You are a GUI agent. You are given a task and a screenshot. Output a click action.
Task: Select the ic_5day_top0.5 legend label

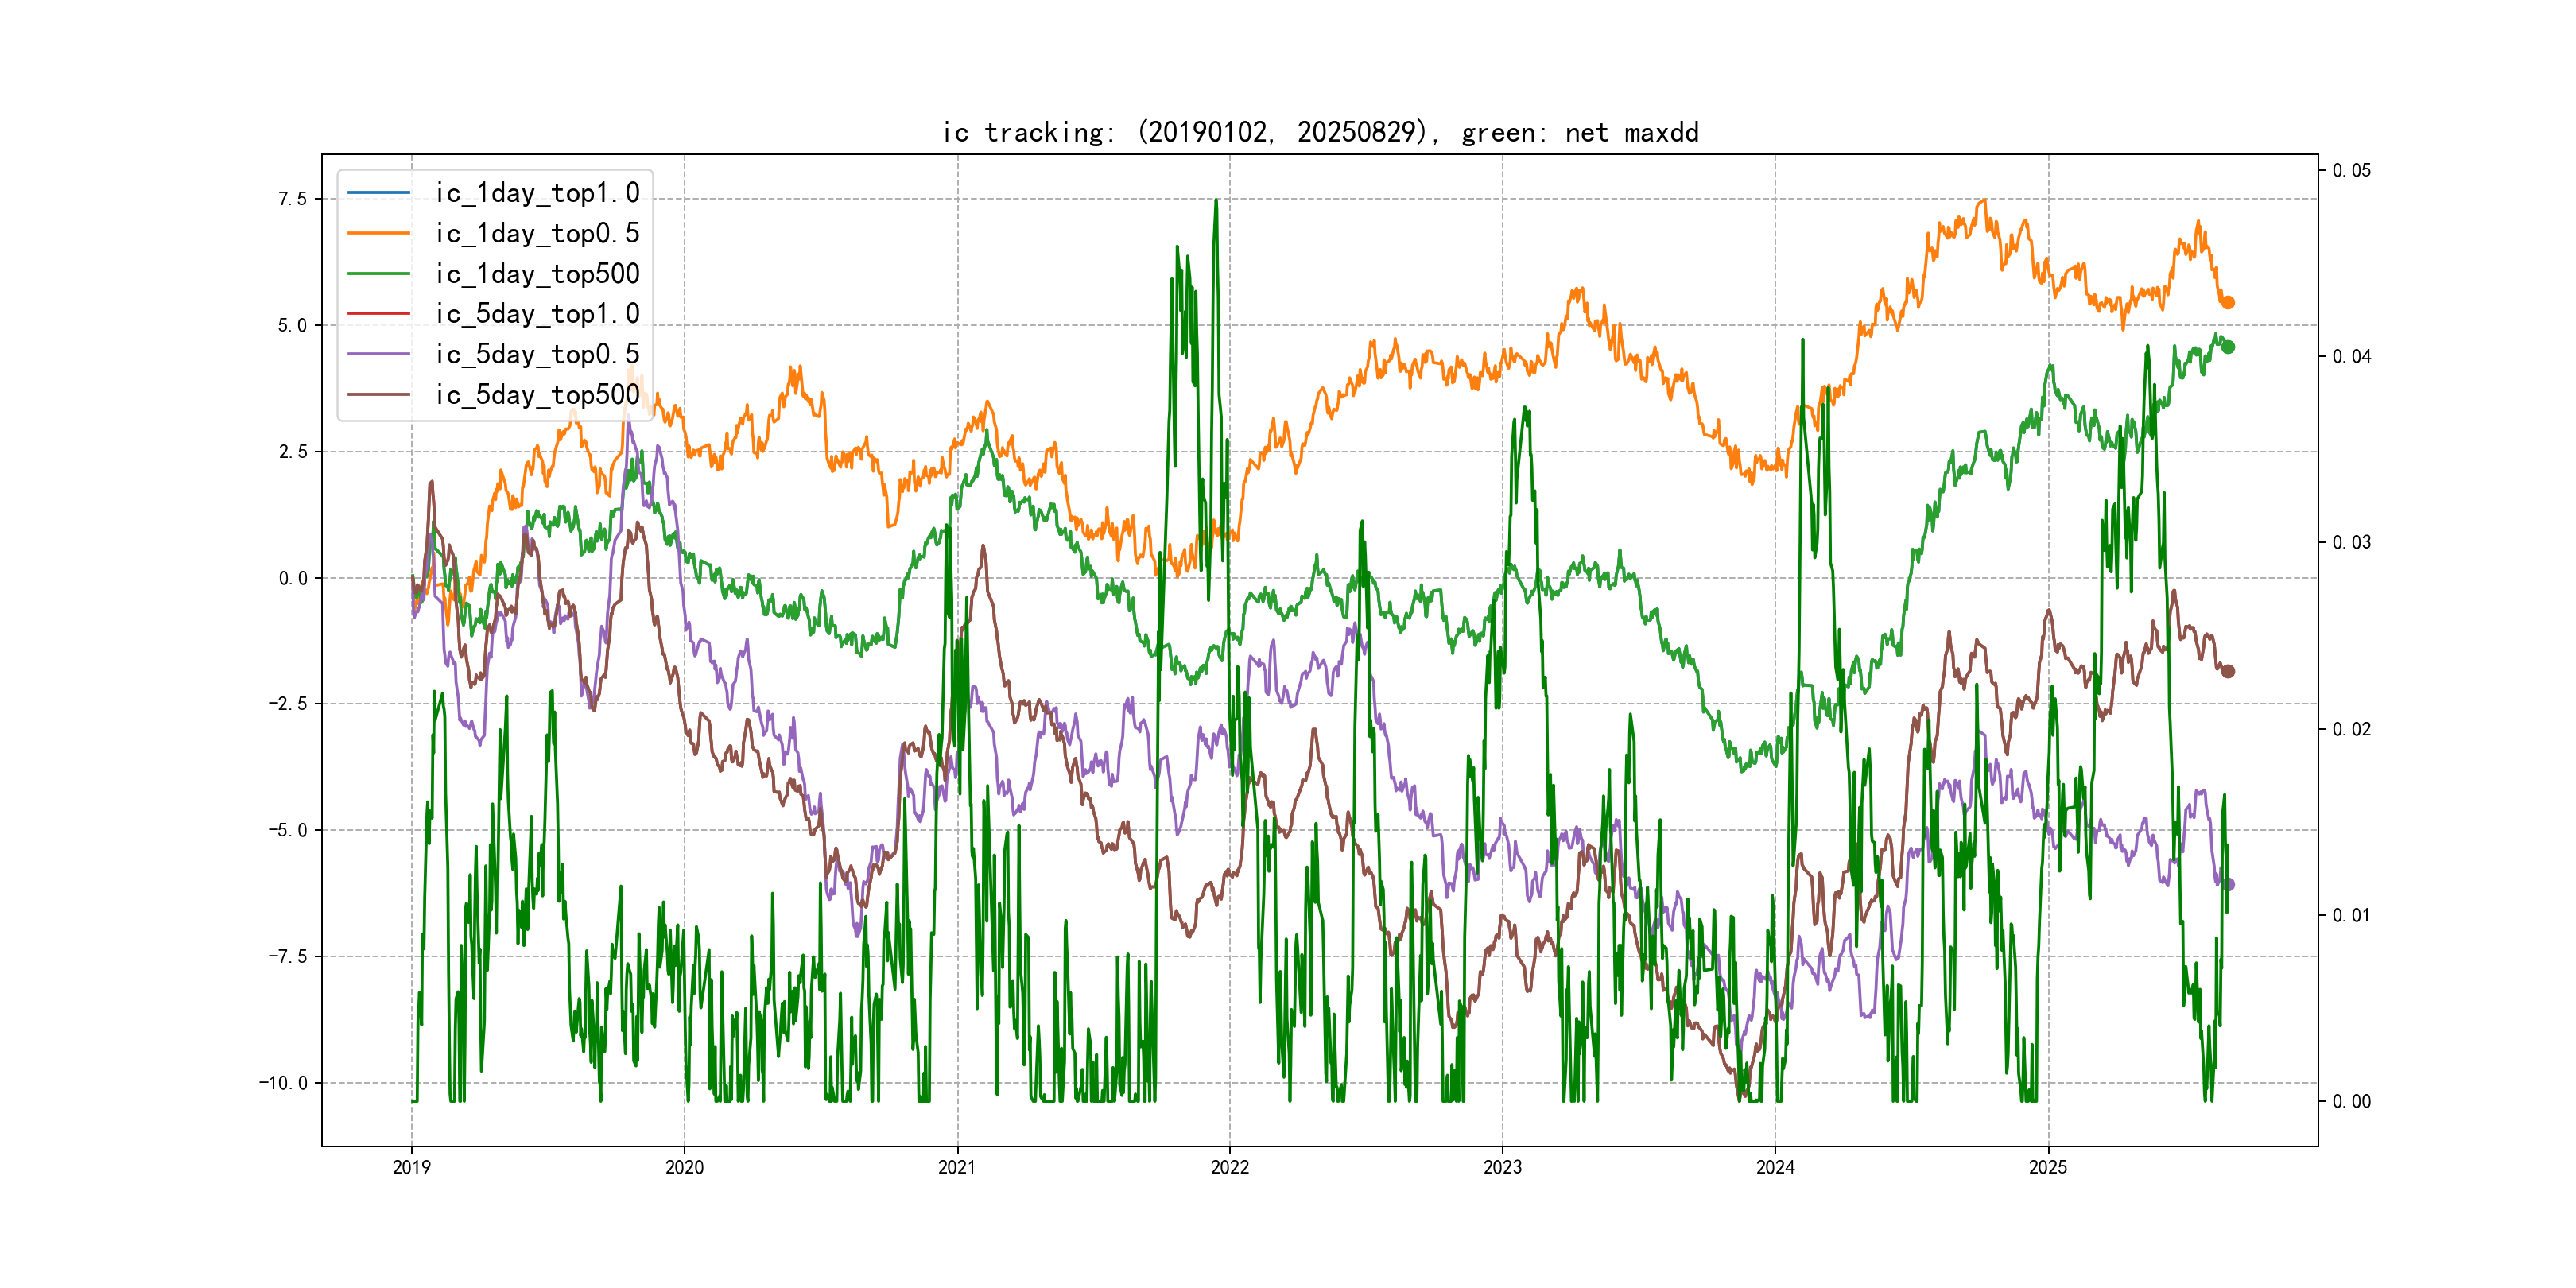(x=537, y=354)
